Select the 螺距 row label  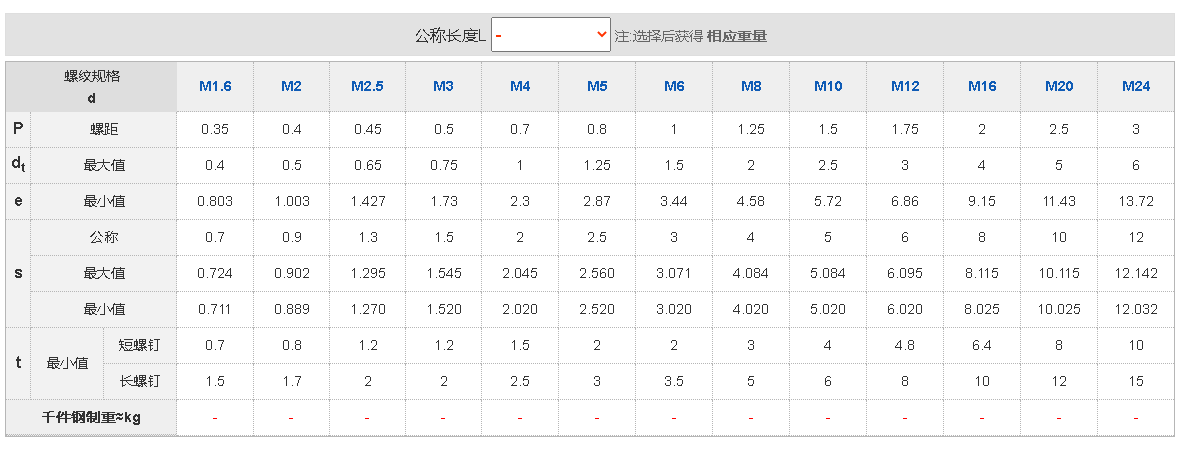104,129
